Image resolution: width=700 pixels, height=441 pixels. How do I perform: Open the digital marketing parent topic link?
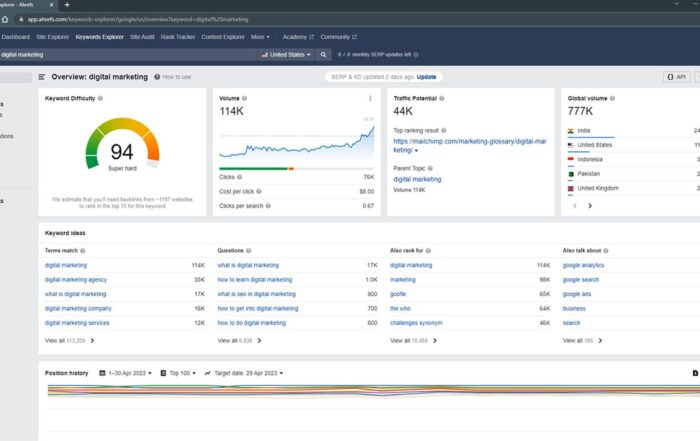pos(417,179)
